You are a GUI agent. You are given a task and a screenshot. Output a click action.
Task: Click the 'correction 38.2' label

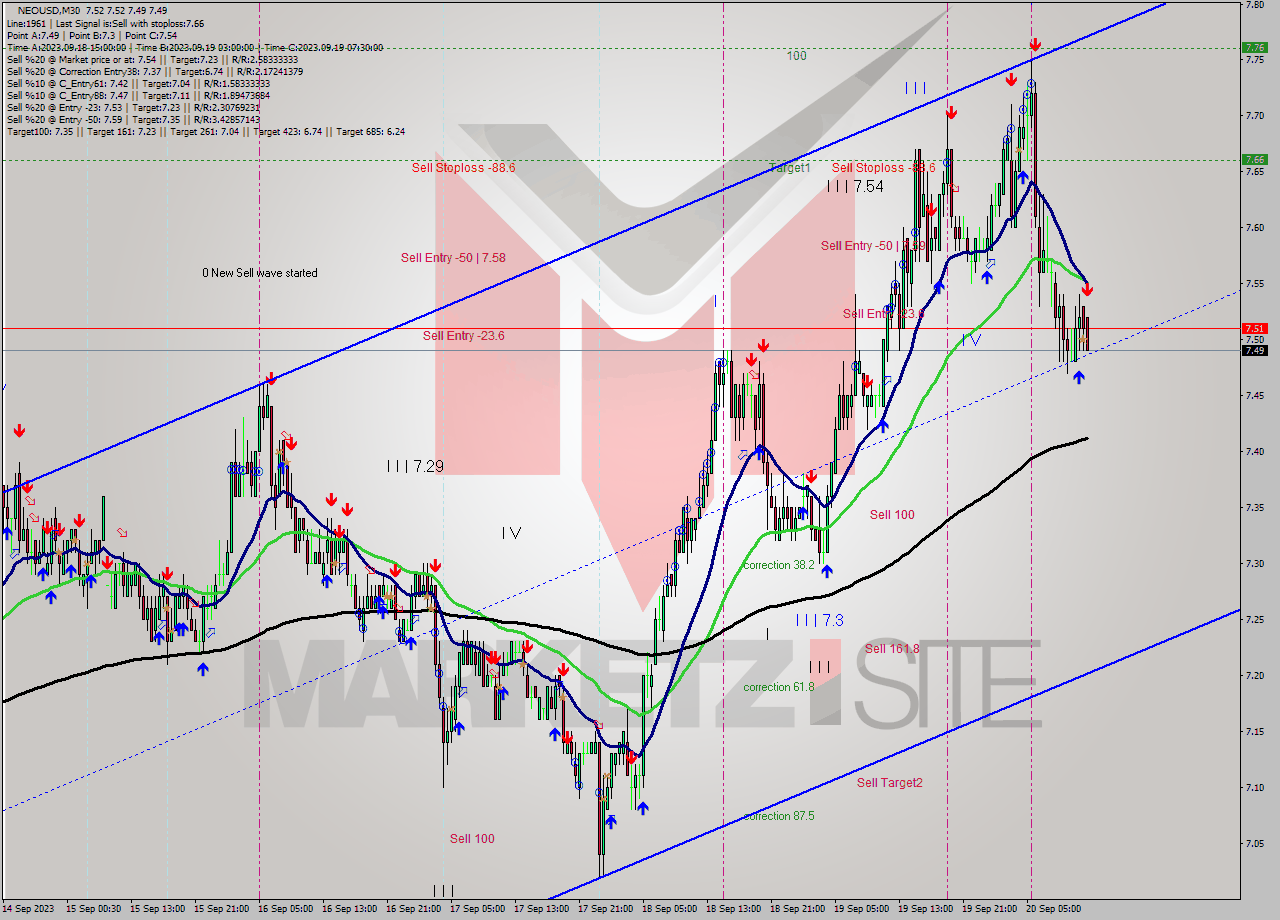(779, 565)
